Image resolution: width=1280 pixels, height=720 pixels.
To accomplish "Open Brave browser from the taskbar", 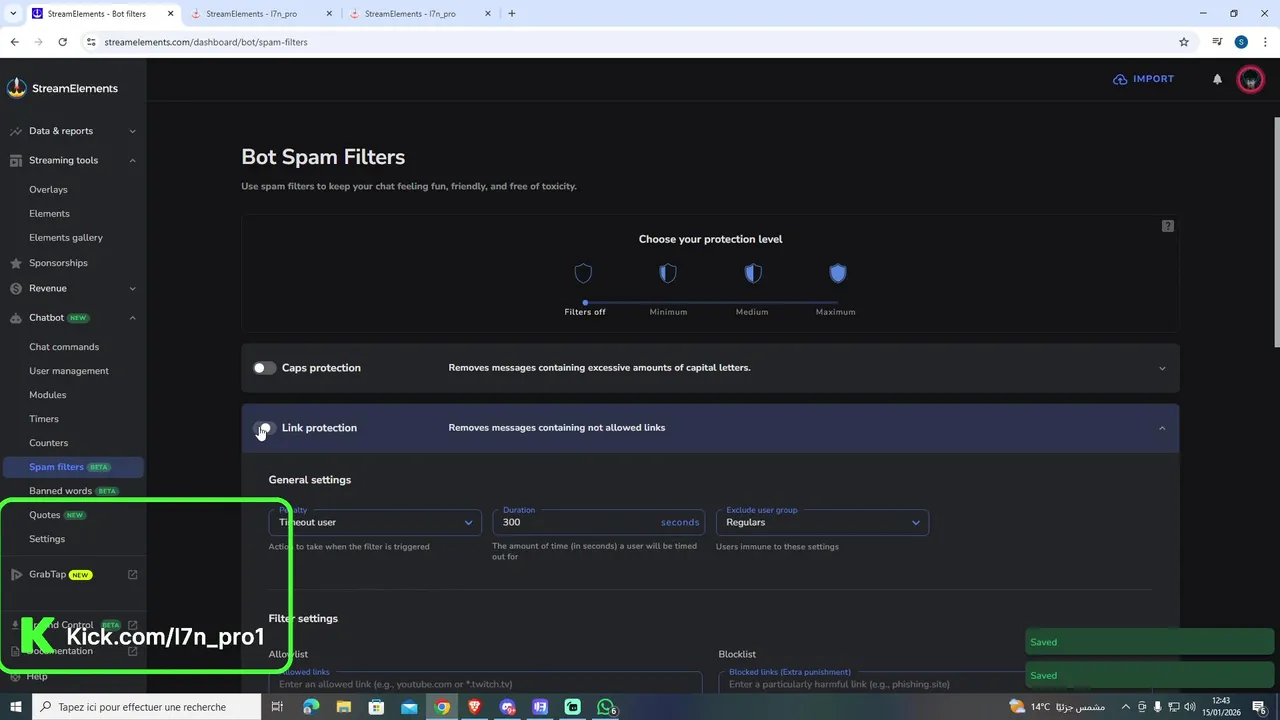I will [x=475, y=707].
